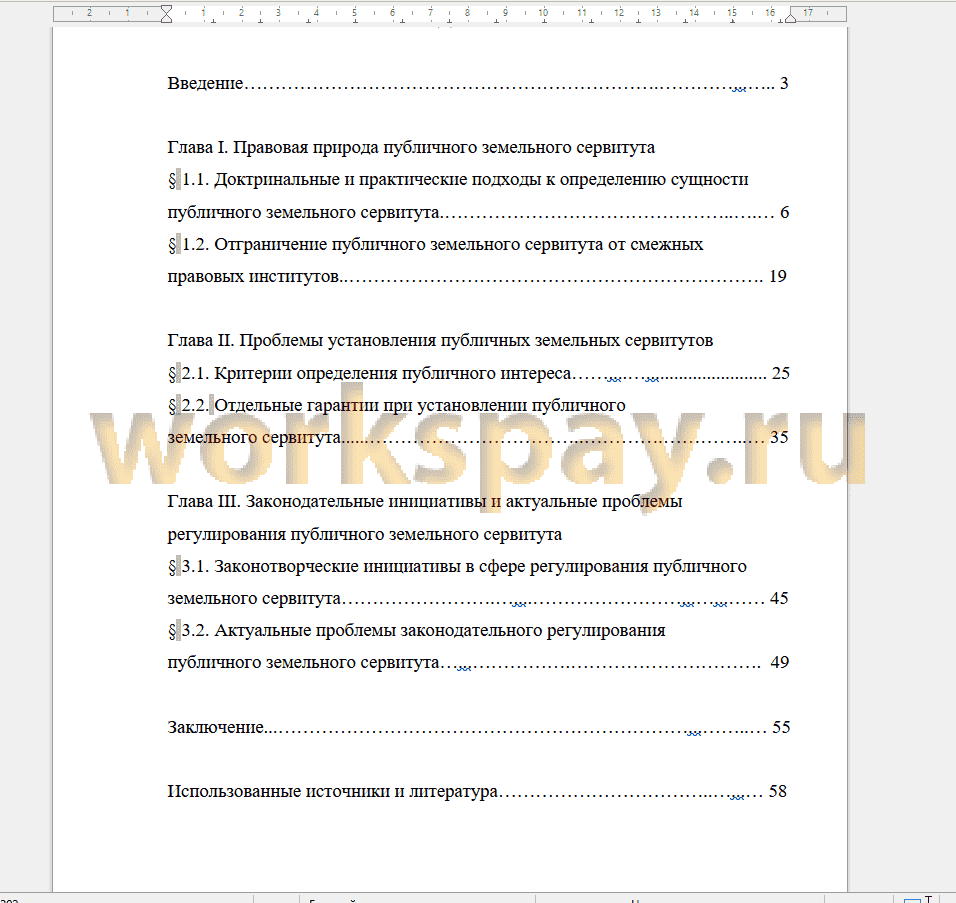Click the line "регулирования публичного земельного сервитута"

365,535
